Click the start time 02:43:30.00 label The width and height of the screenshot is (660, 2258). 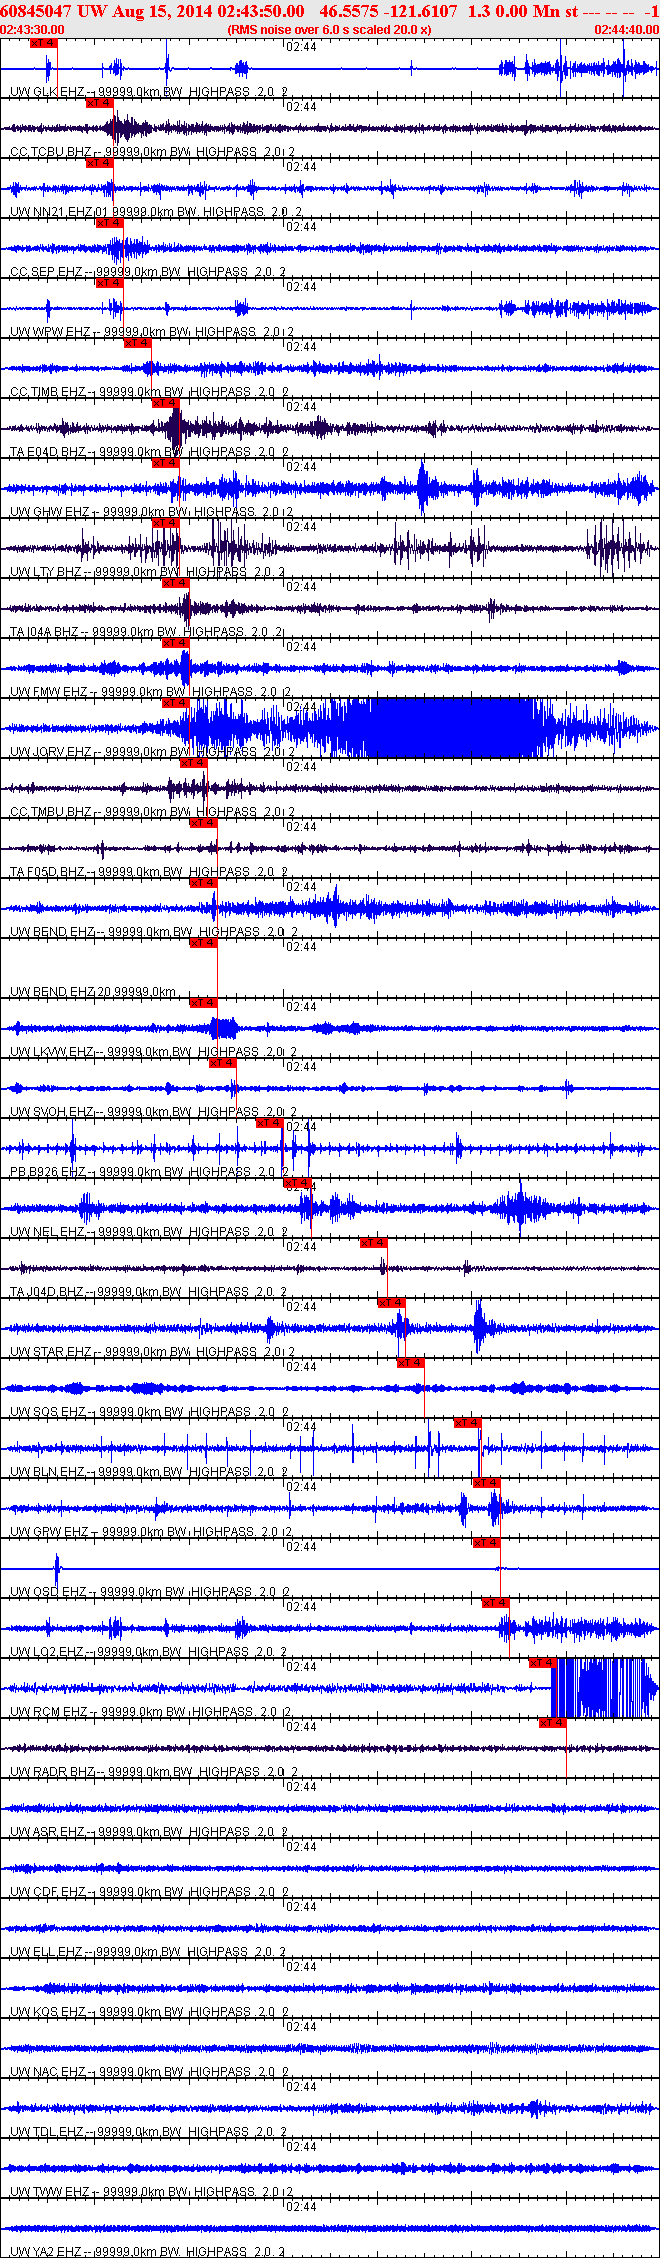33,30
